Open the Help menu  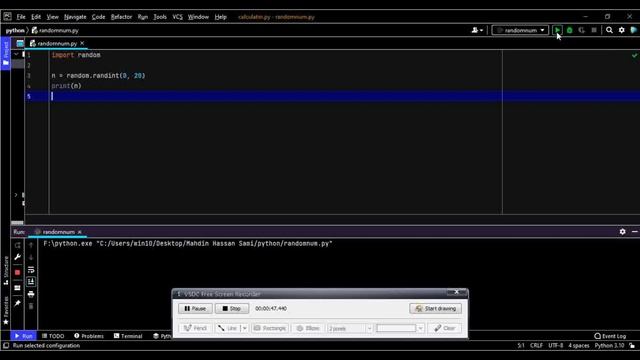[x=220, y=17]
